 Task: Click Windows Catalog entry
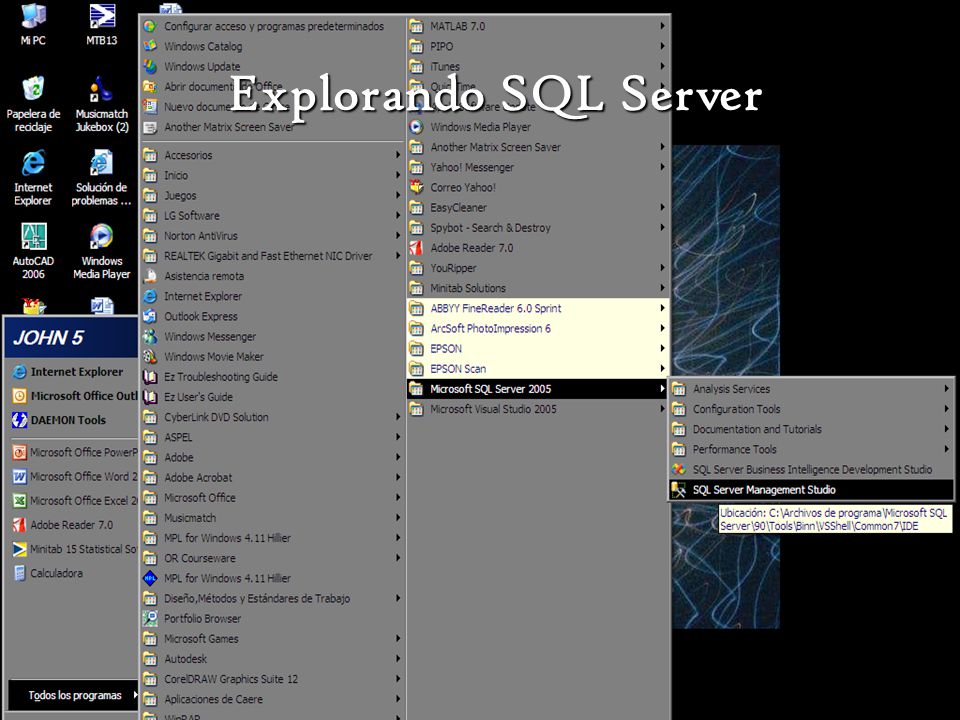click(272, 47)
